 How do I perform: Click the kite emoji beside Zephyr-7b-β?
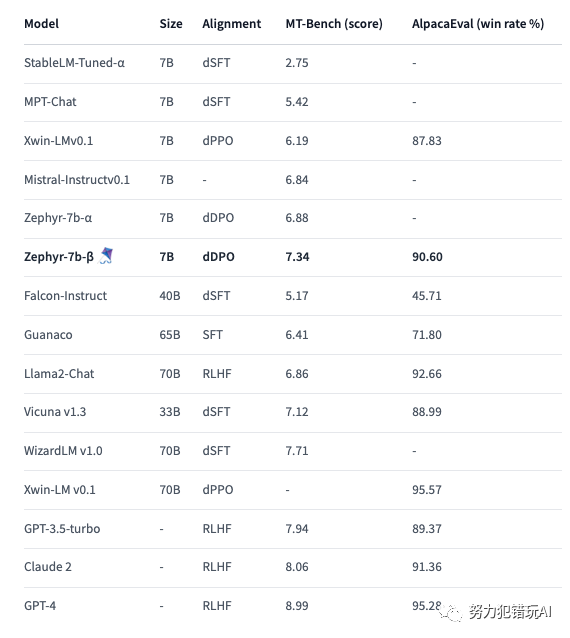(106, 256)
